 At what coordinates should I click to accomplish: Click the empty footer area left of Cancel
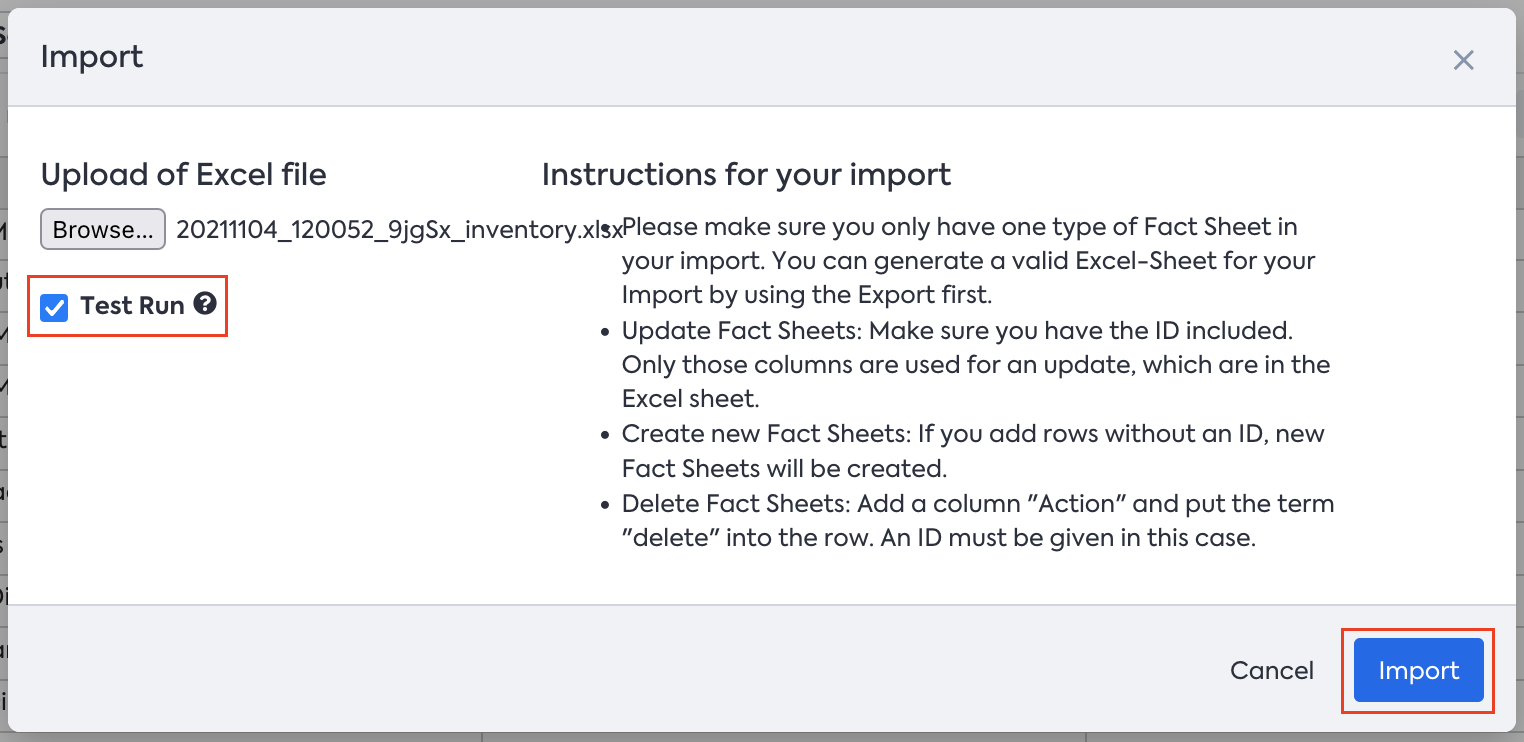[600, 671]
